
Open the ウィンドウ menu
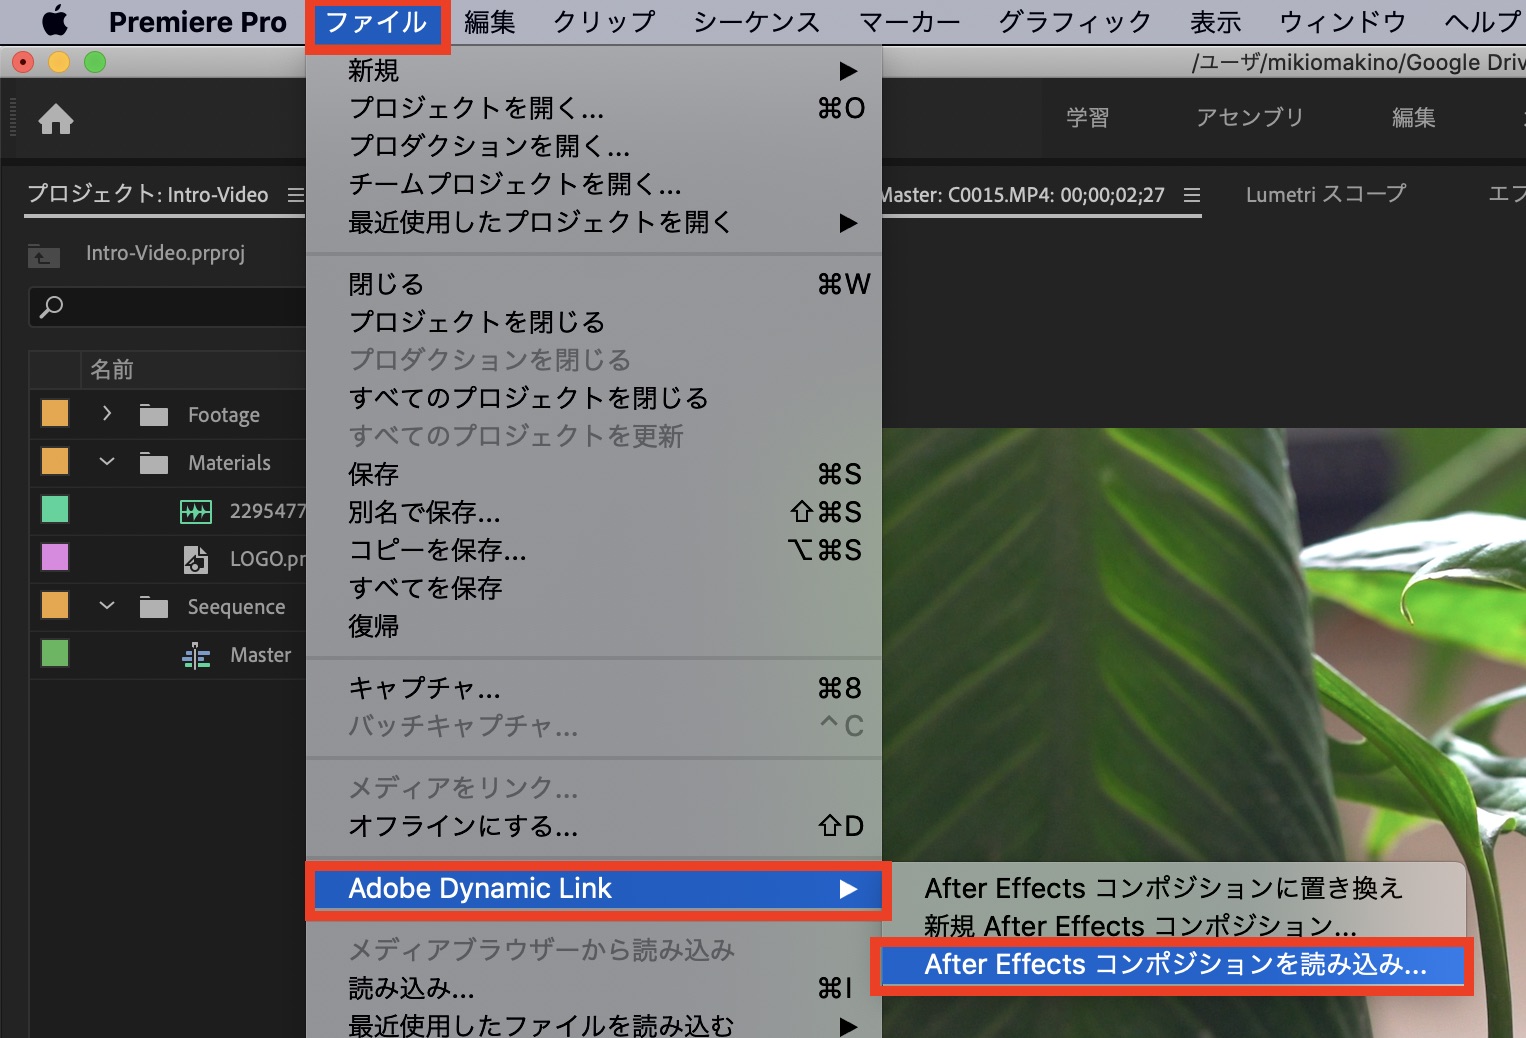1343,22
